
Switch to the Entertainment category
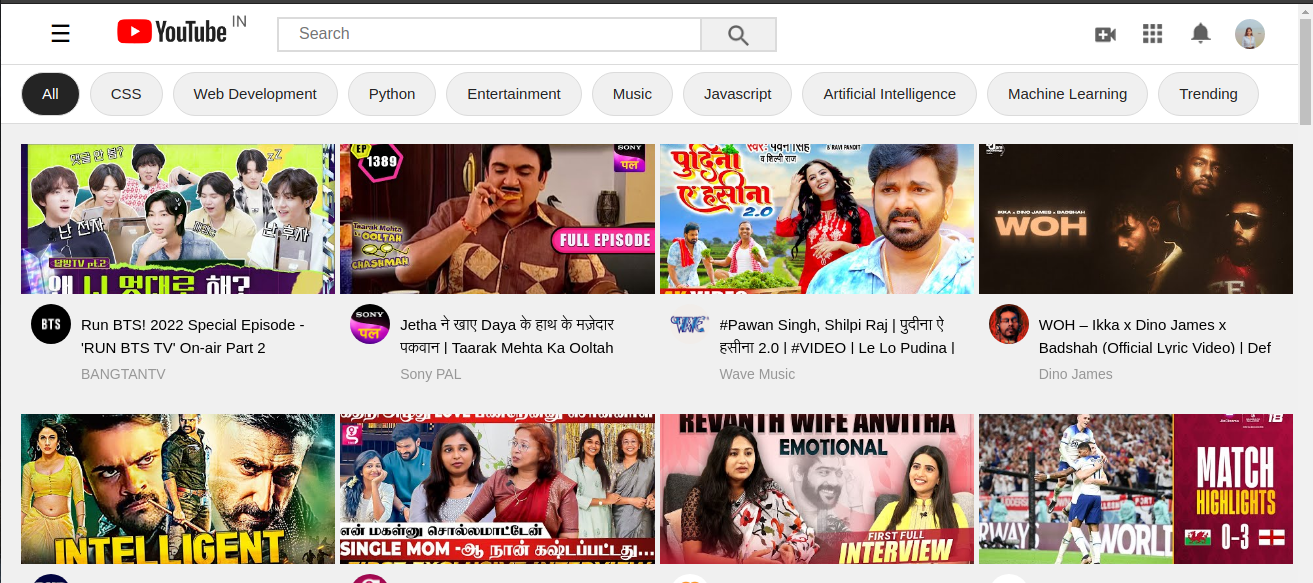tap(513, 93)
